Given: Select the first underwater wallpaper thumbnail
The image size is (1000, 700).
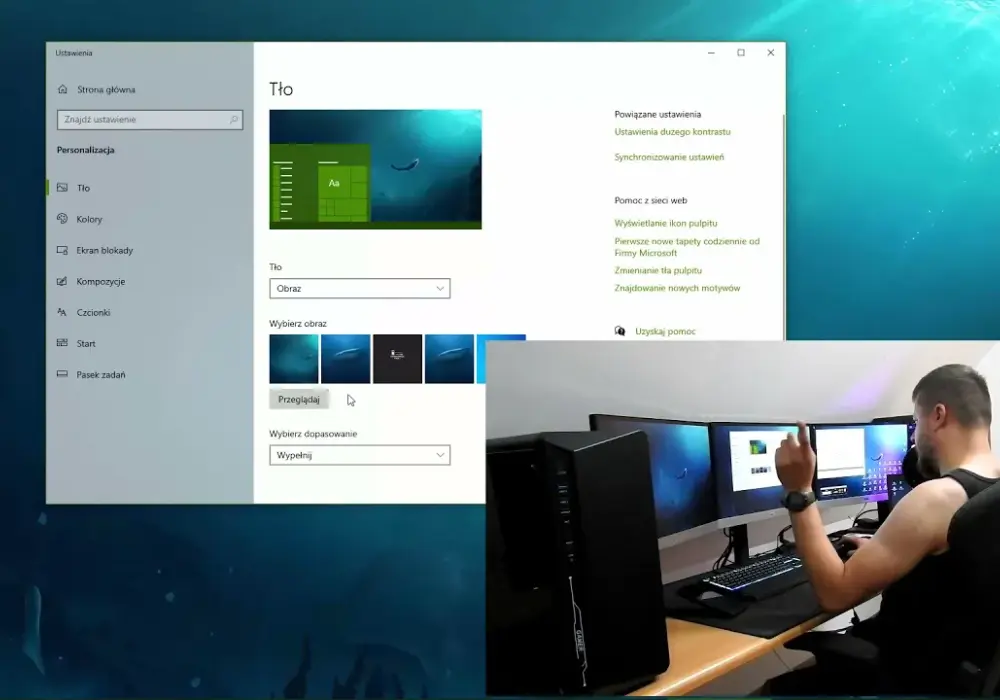Looking at the screenshot, I should tap(294, 359).
